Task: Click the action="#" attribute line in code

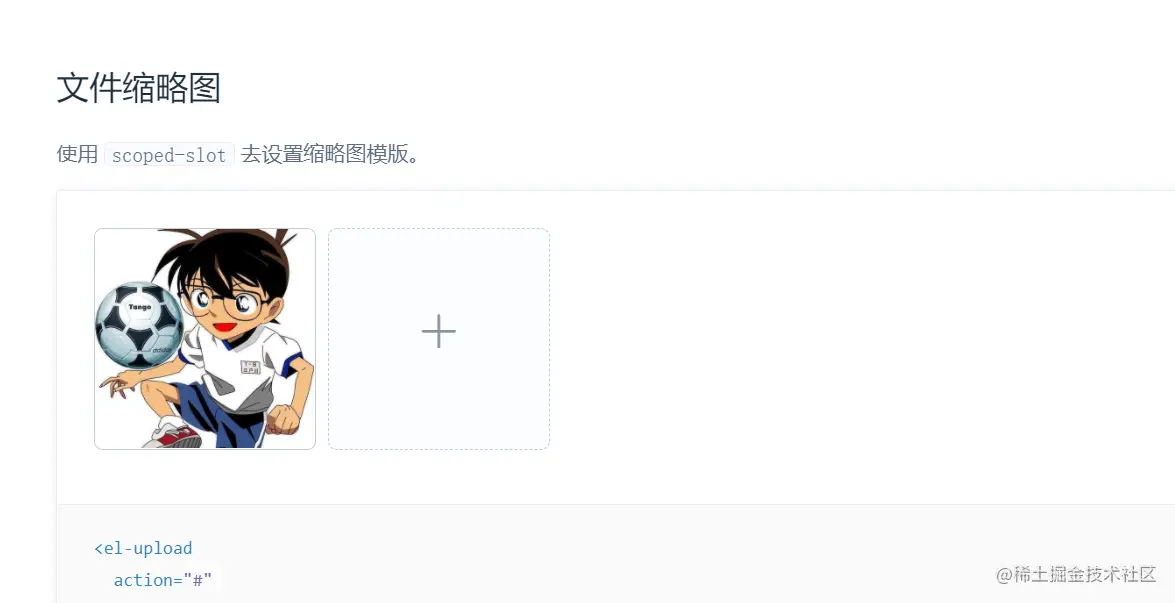Action: (x=163, y=580)
